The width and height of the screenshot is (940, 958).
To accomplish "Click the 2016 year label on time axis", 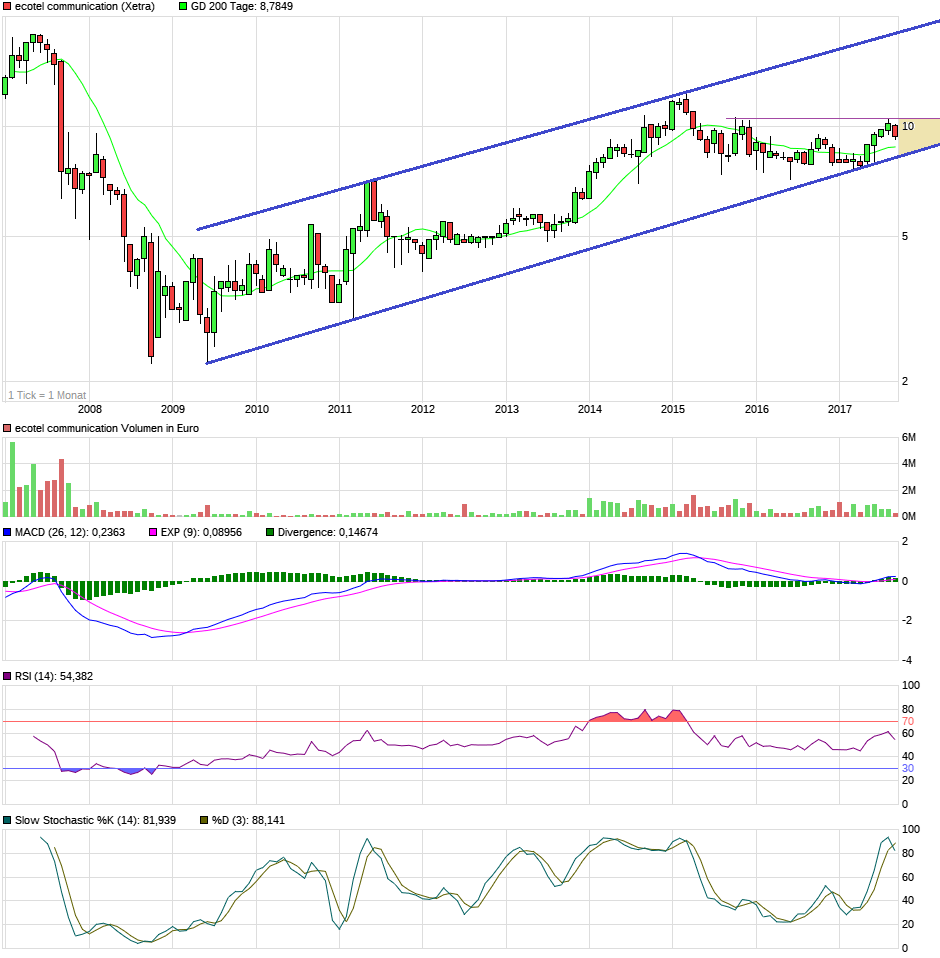I will point(756,409).
